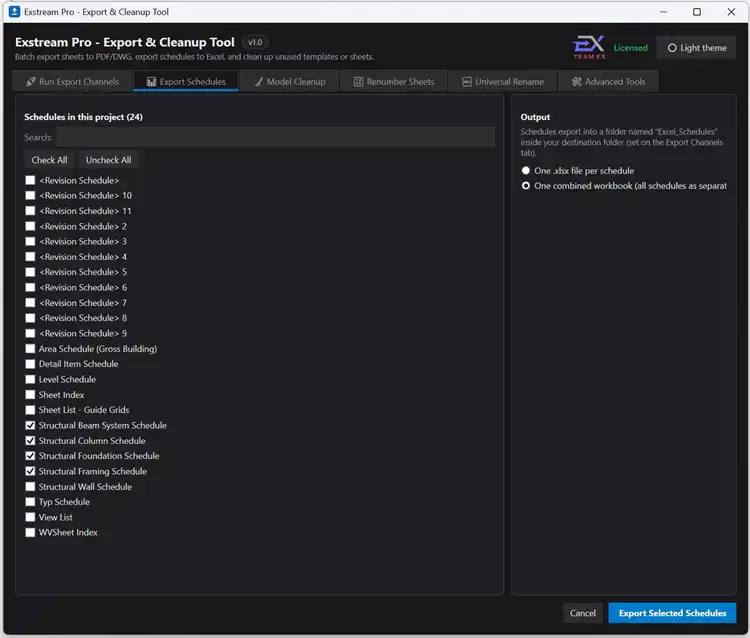Uncheck Structural Beam System Schedule
This screenshot has height=638, width=750.
pos(30,425)
